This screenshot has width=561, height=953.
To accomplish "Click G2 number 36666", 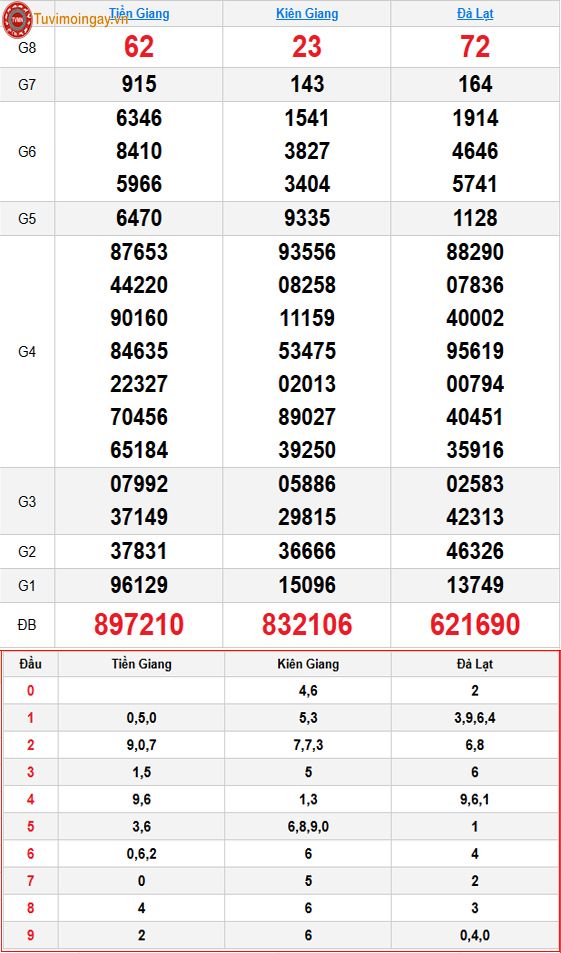I will [307, 551].
